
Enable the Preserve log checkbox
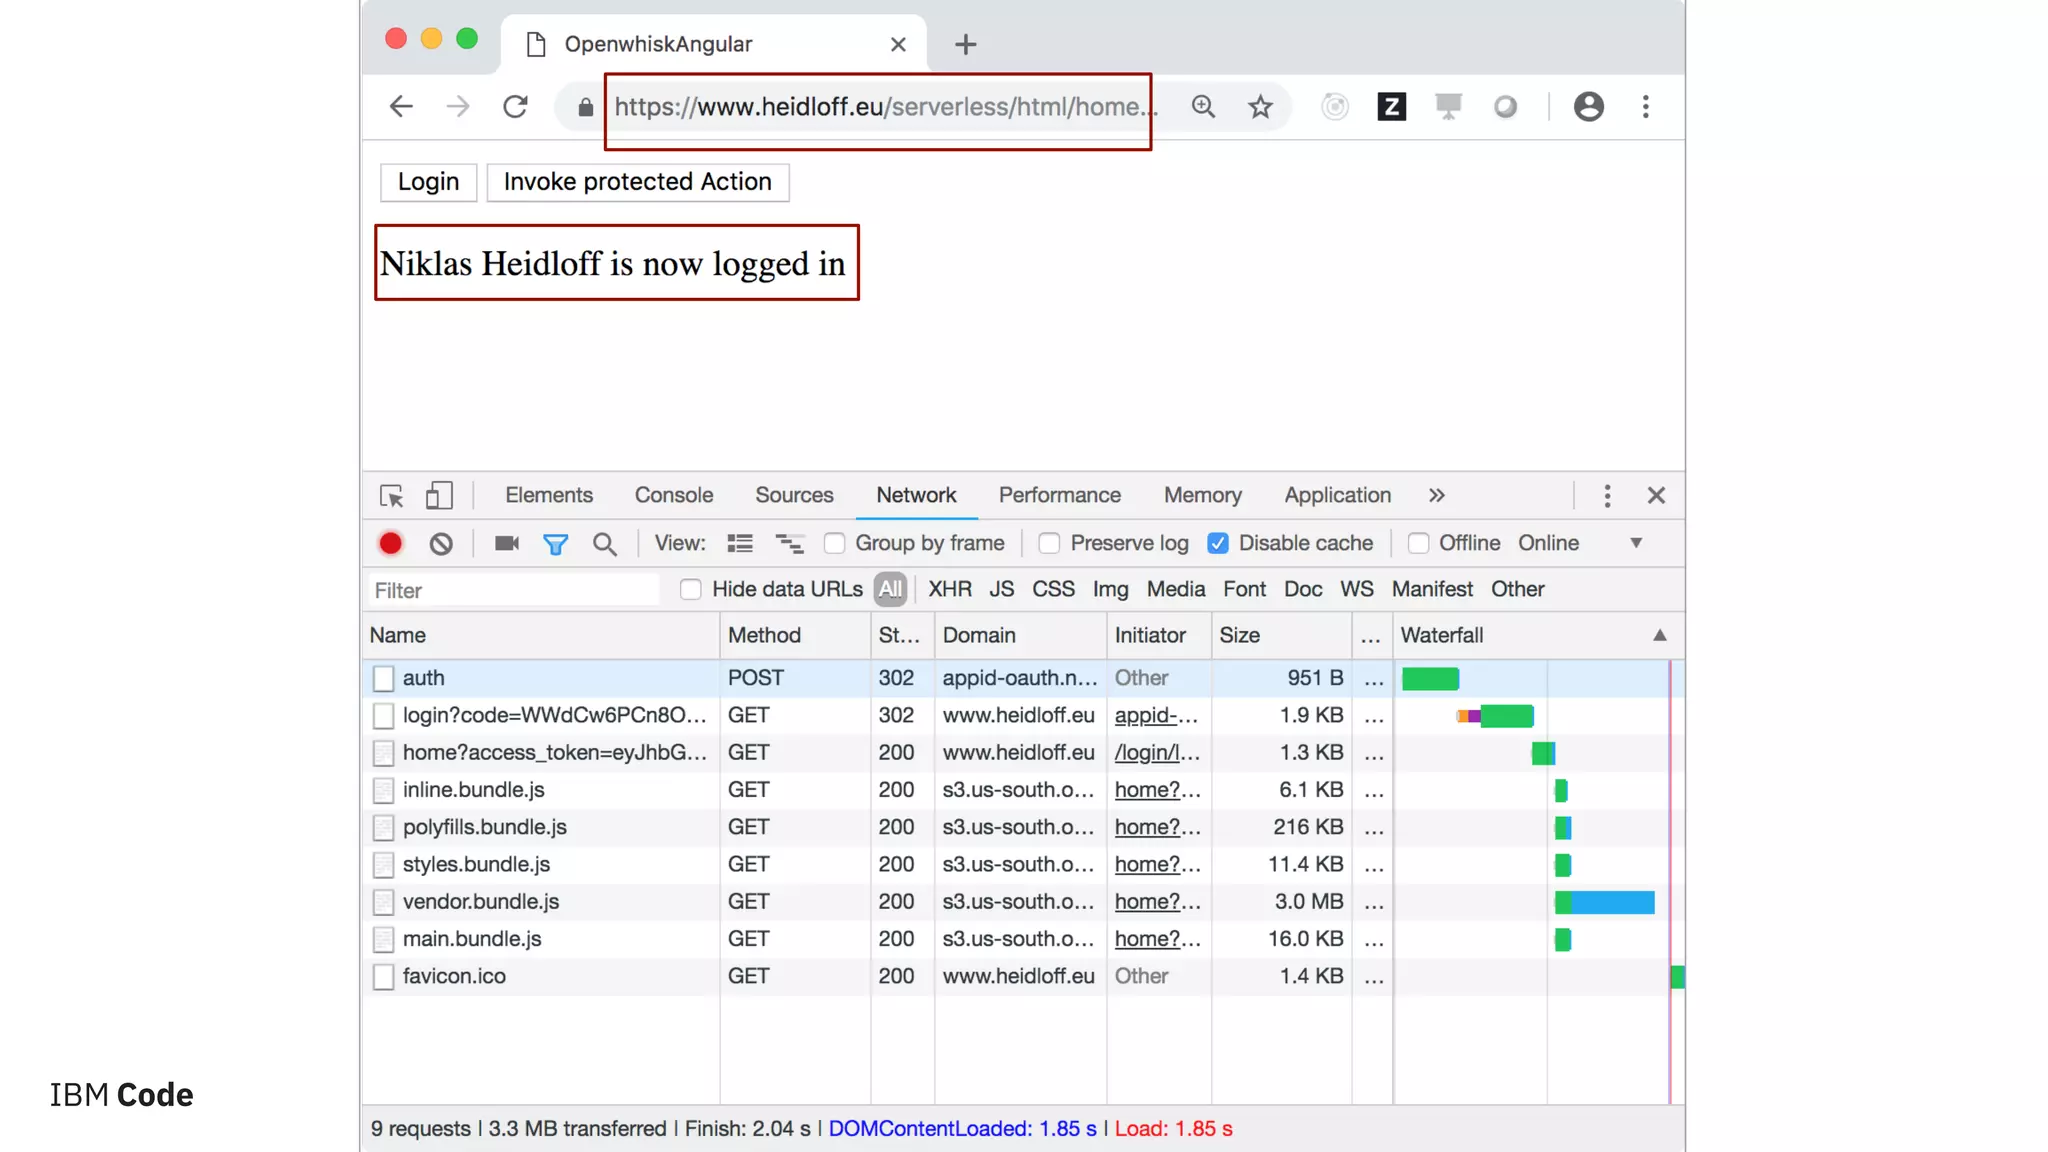tap(1049, 543)
